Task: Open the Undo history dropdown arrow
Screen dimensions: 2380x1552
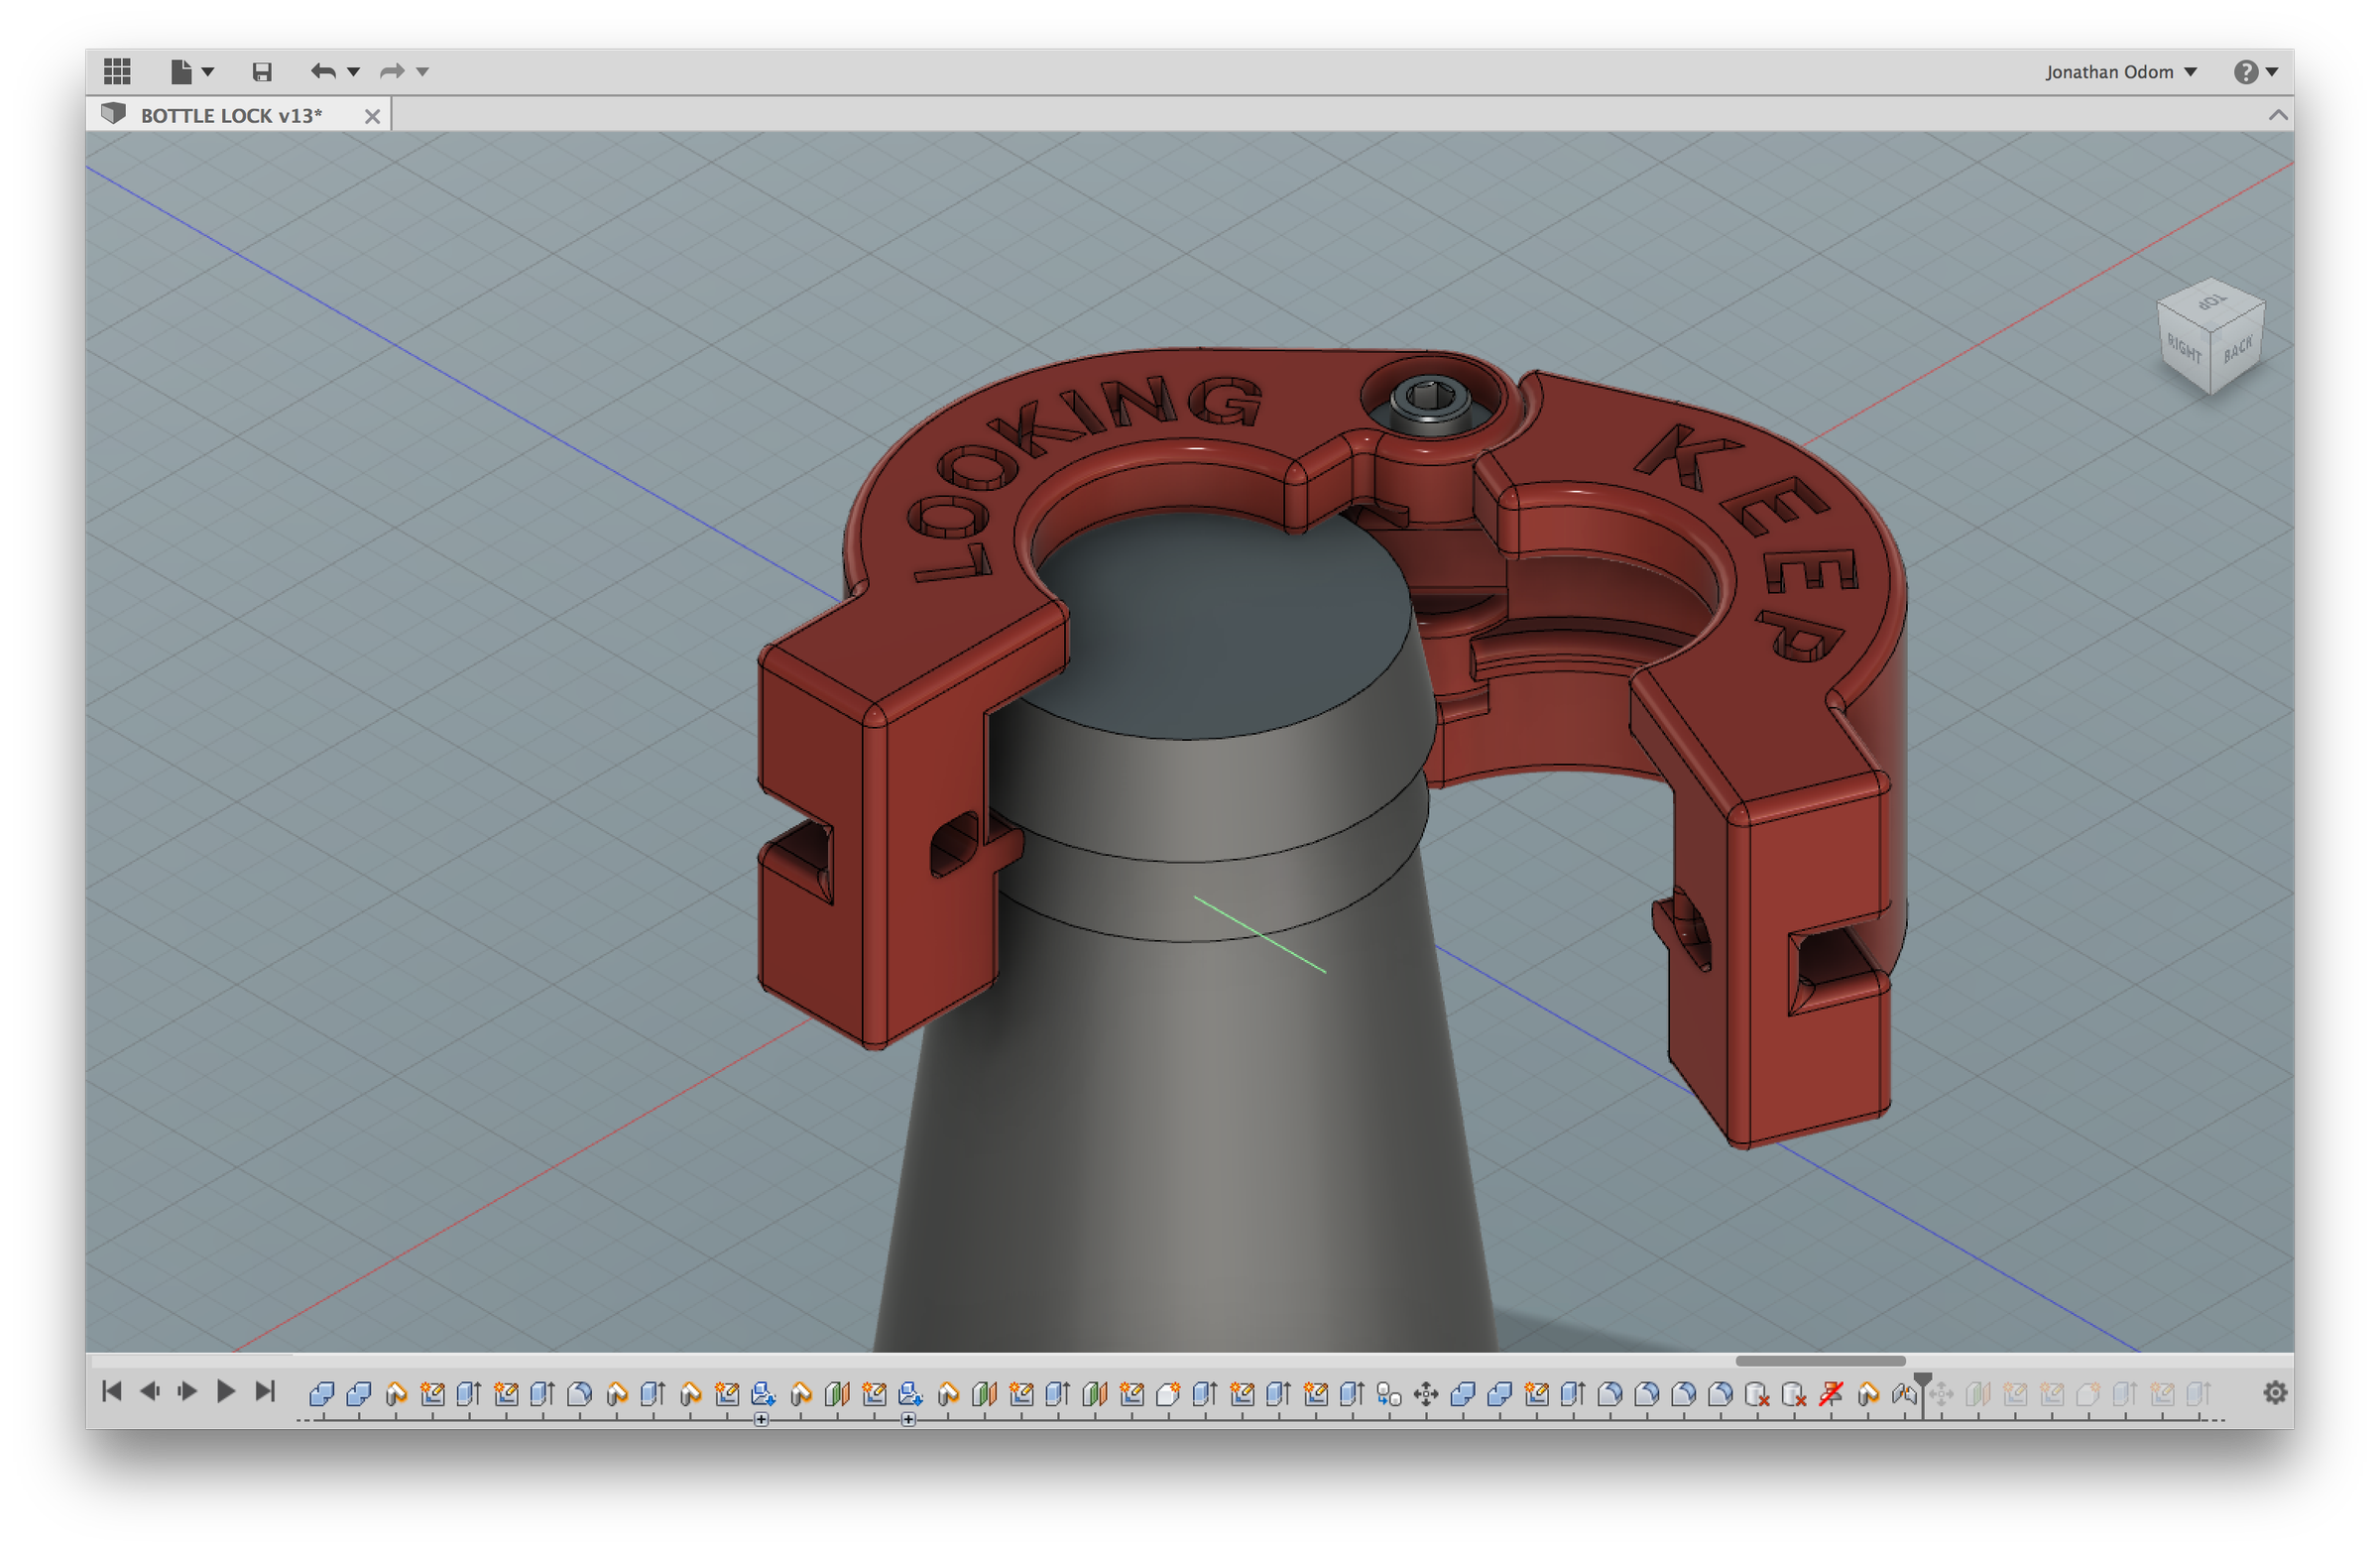Action: [x=353, y=71]
